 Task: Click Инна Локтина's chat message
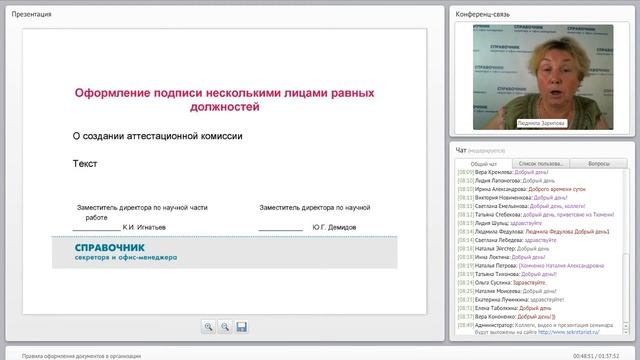coord(501,257)
